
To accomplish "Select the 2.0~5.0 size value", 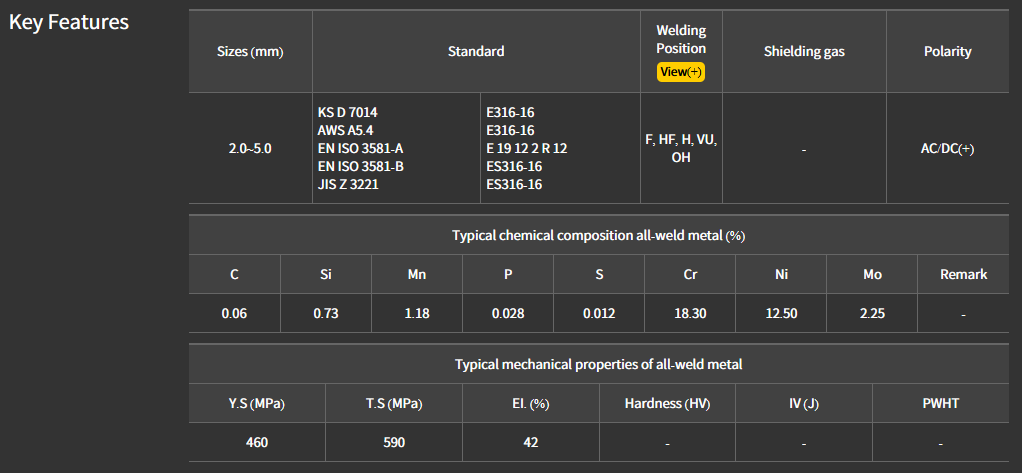I will click(250, 148).
